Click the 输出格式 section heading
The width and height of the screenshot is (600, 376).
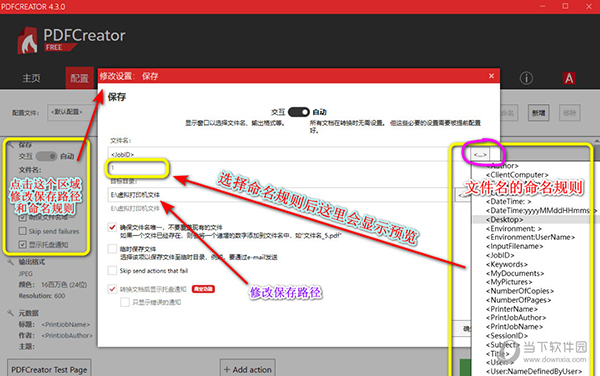(x=32, y=262)
